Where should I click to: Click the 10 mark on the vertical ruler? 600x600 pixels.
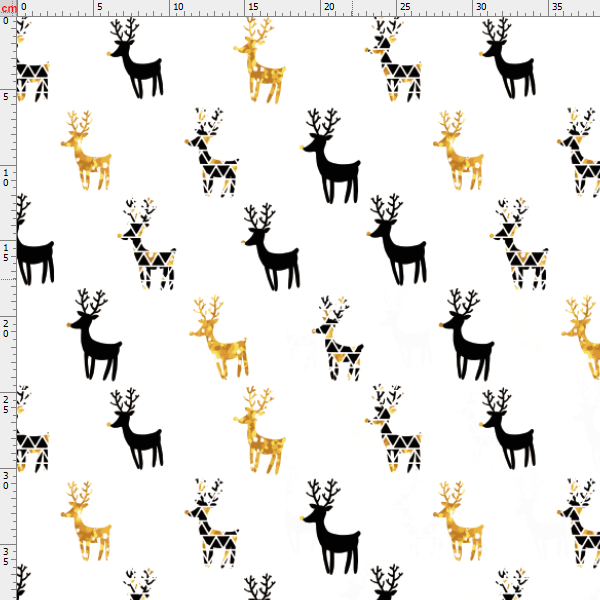tap(6, 178)
